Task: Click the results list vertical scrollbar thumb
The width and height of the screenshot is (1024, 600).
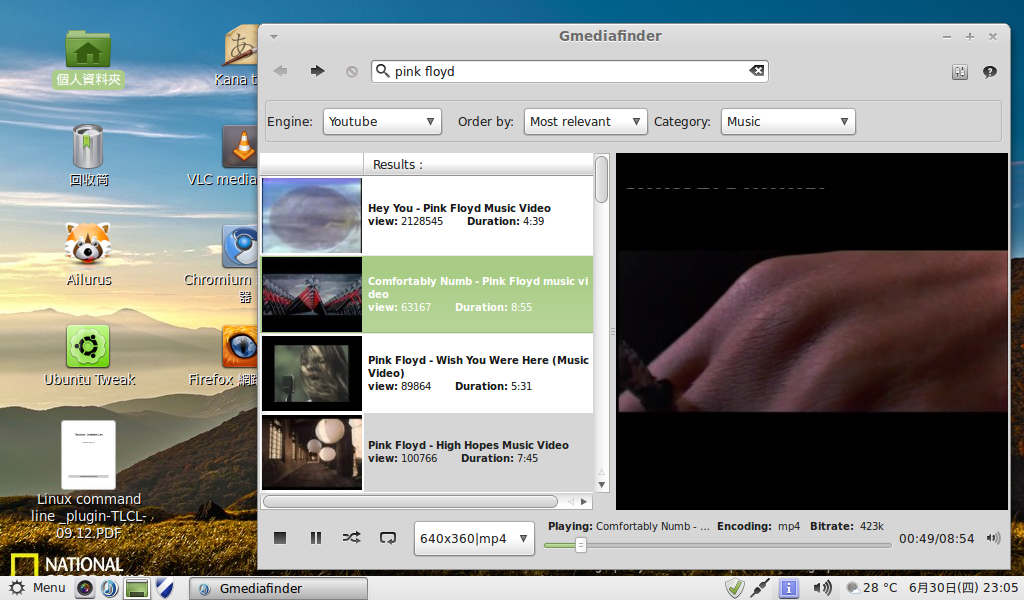Action: (x=601, y=179)
